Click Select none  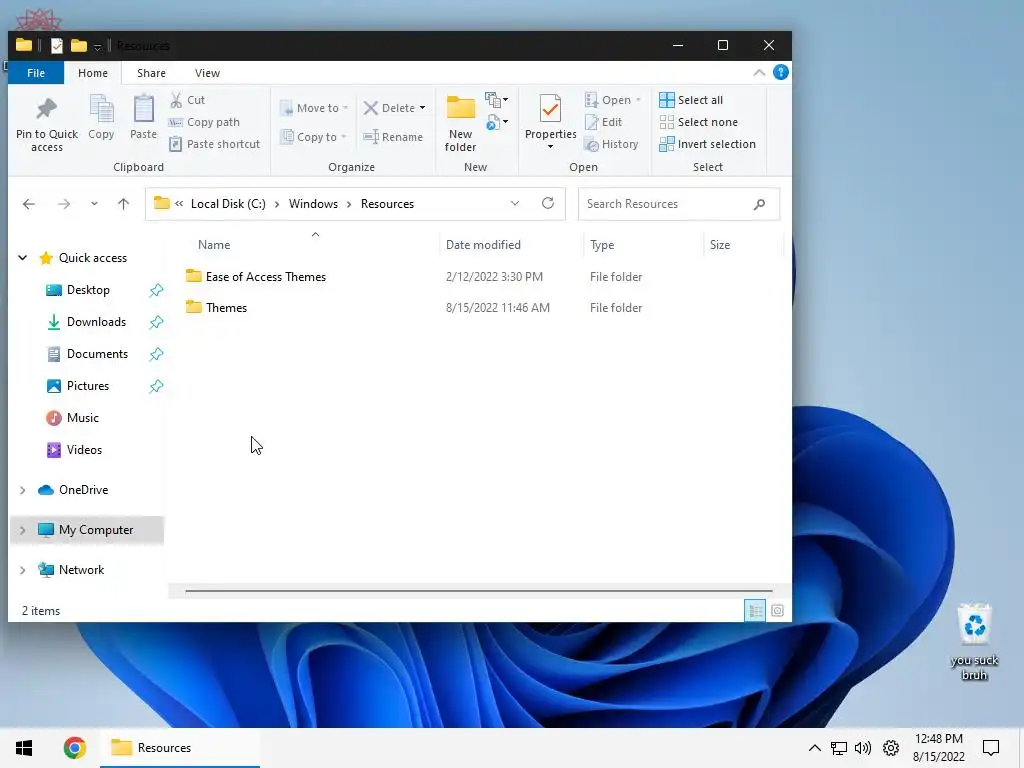[x=698, y=122]
